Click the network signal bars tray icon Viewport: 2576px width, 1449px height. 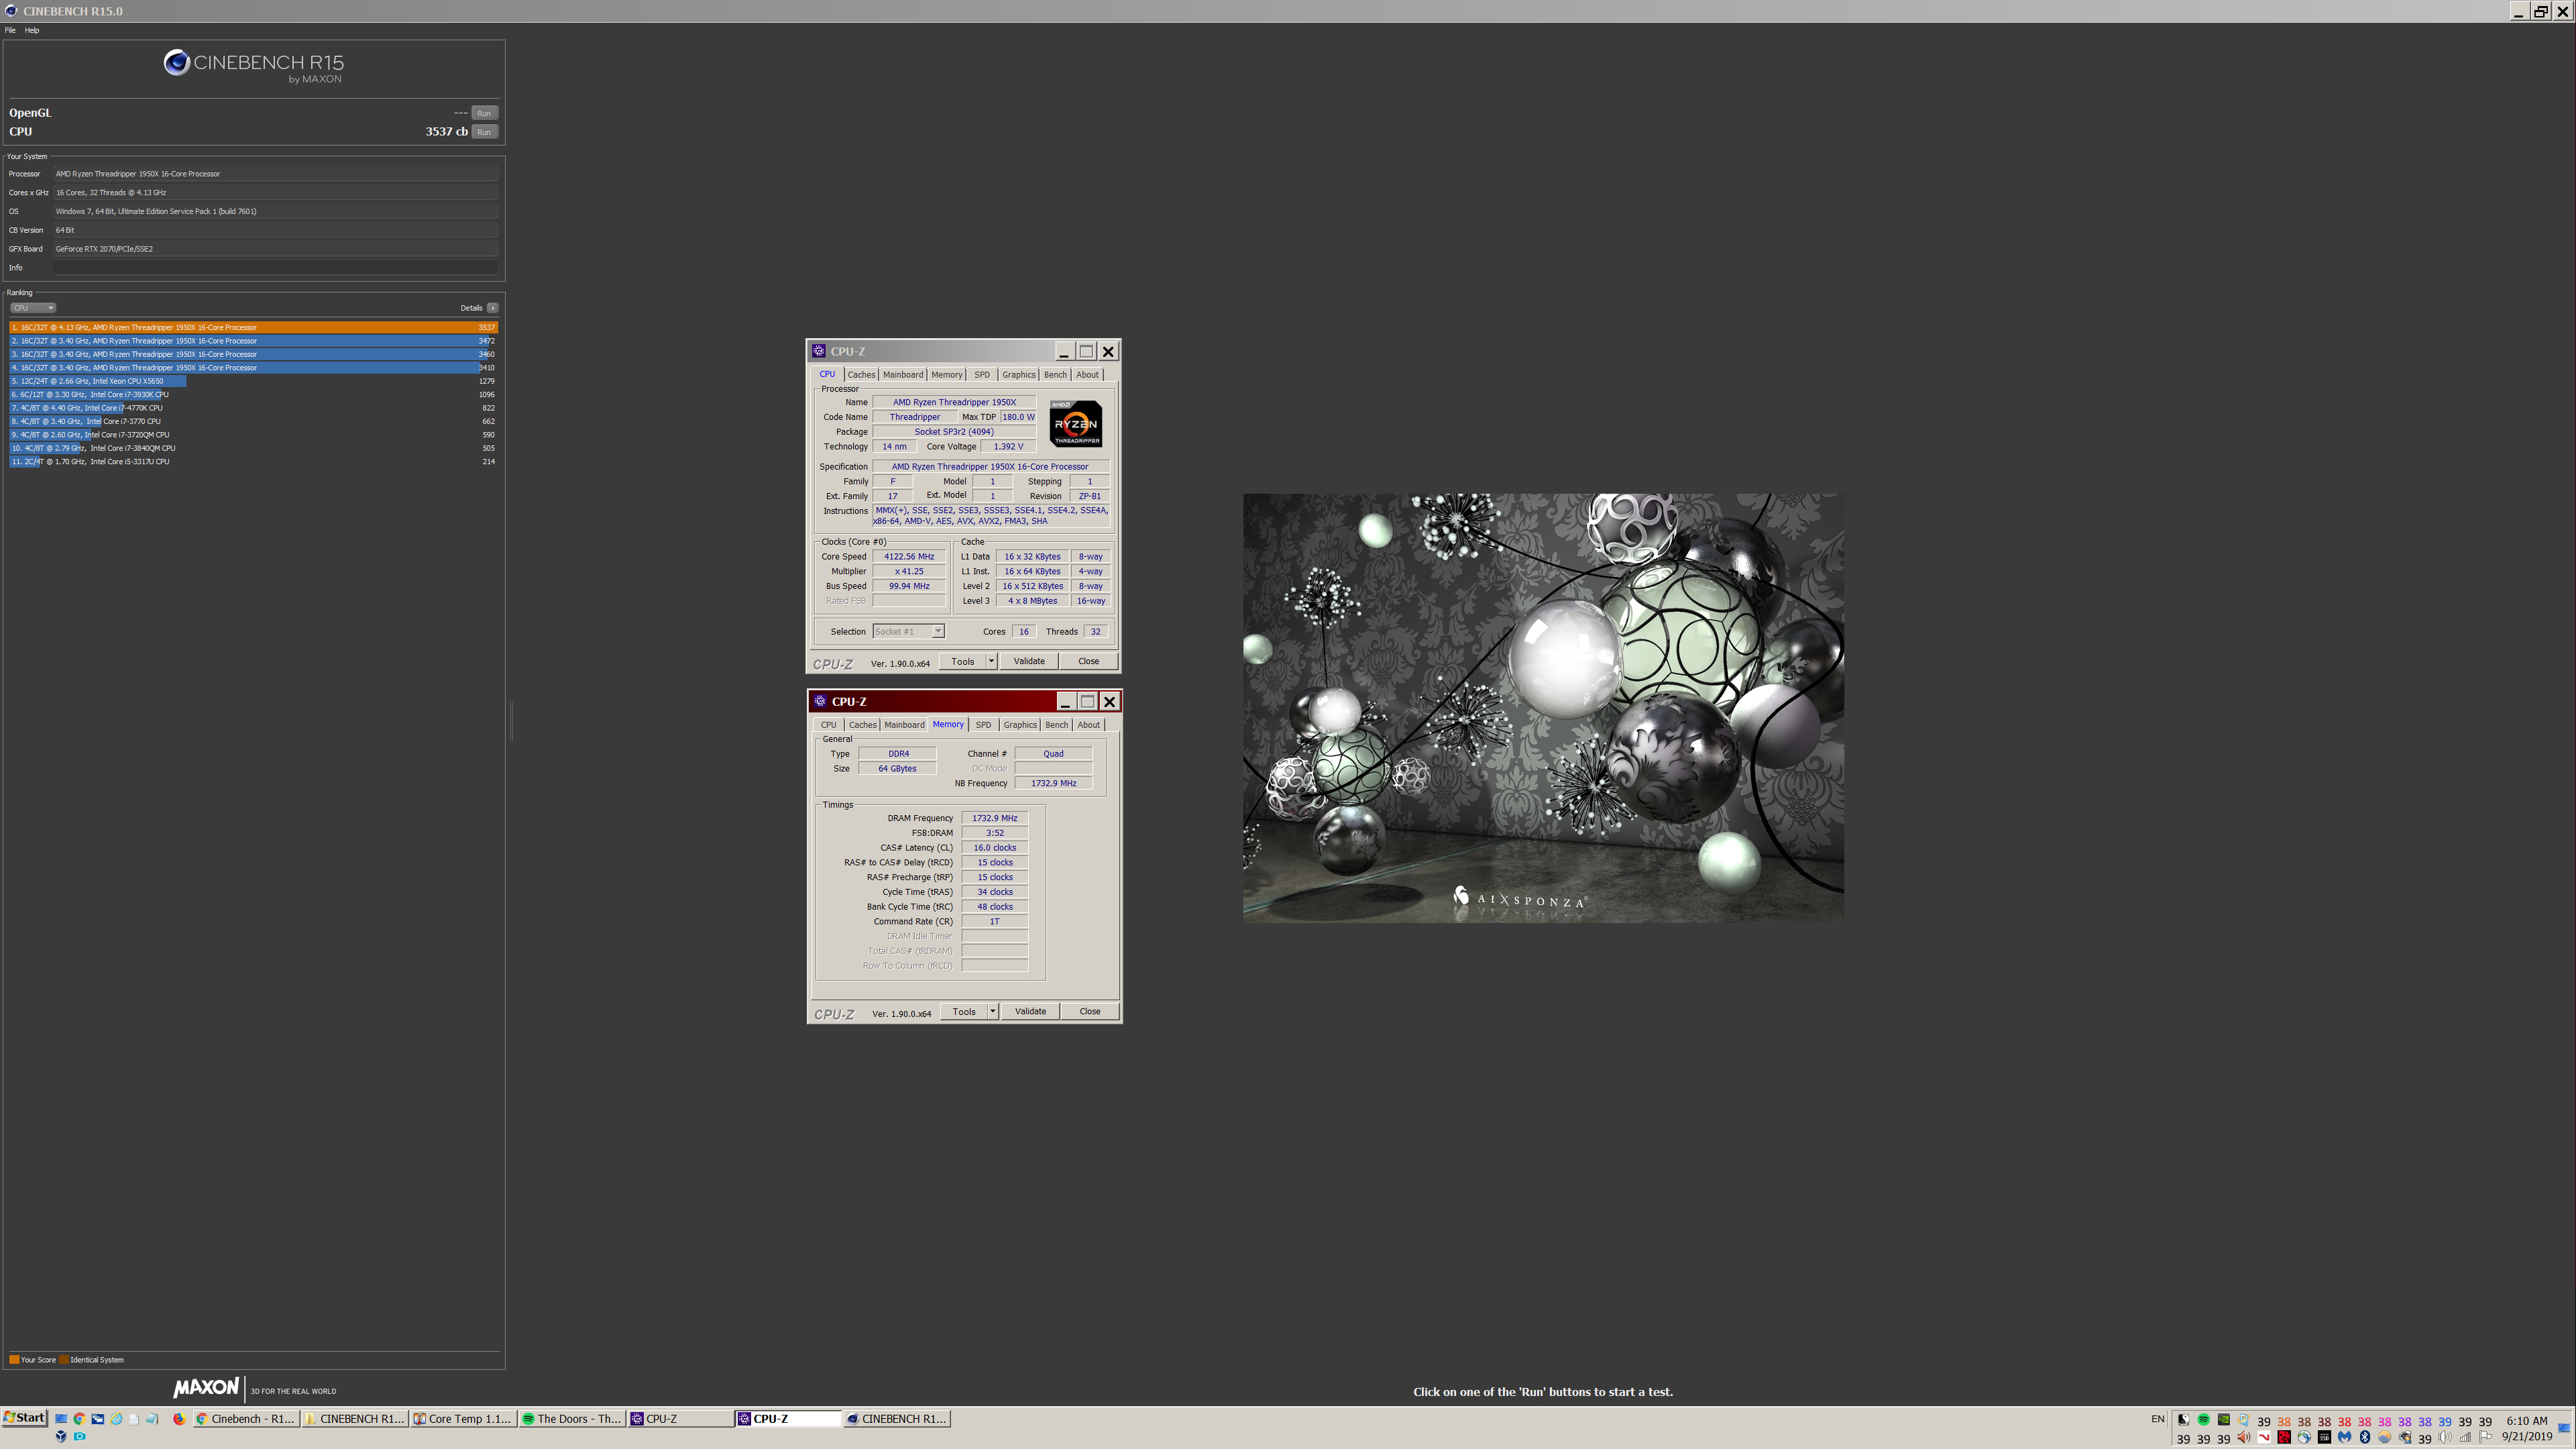(x=2465, y=1438)
